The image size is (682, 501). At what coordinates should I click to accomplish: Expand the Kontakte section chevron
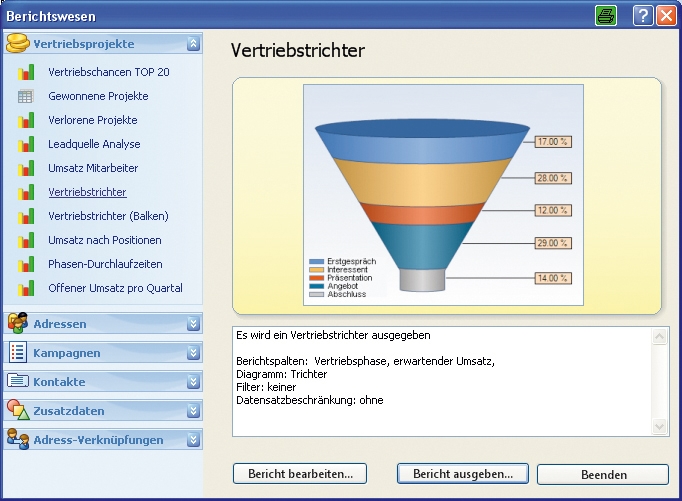click(x=194, y=382)
